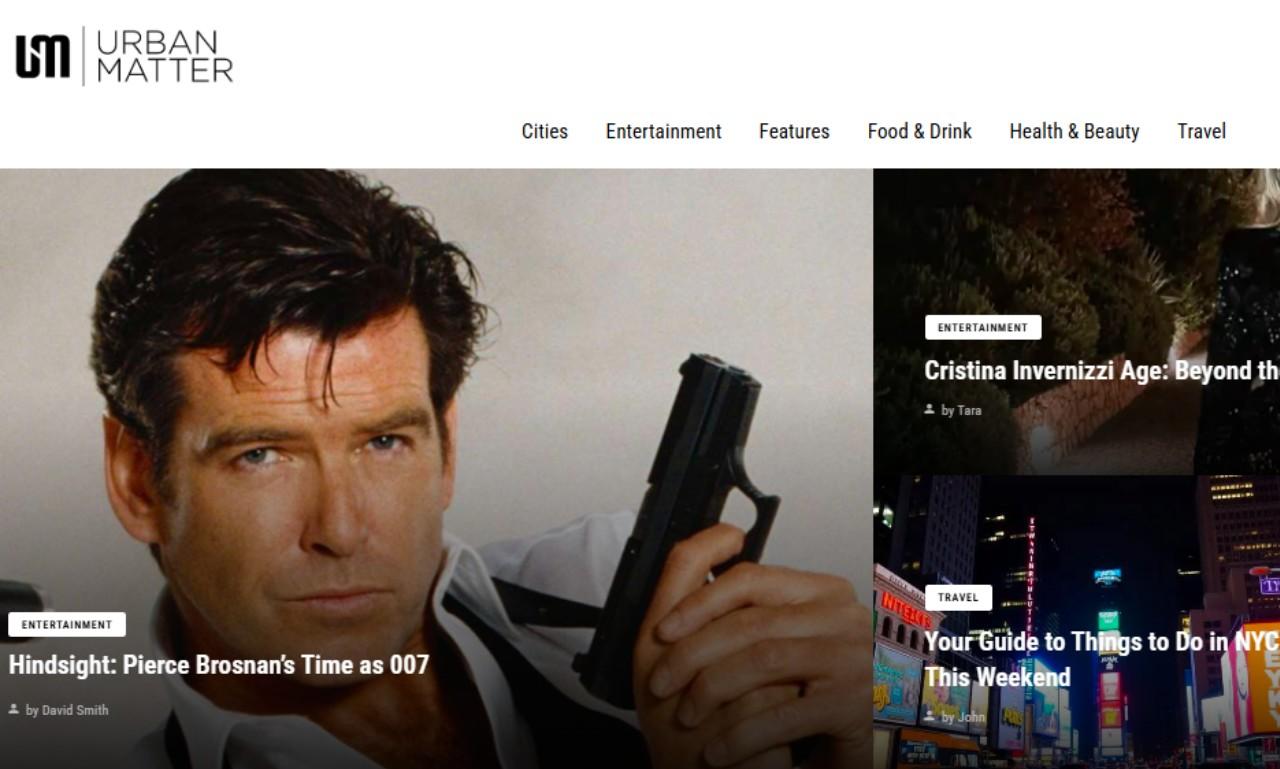The height and width of the screenshot is (769, 1280).
Task: Click Entertainment badge on the Brosnan article
Action: 67,625
